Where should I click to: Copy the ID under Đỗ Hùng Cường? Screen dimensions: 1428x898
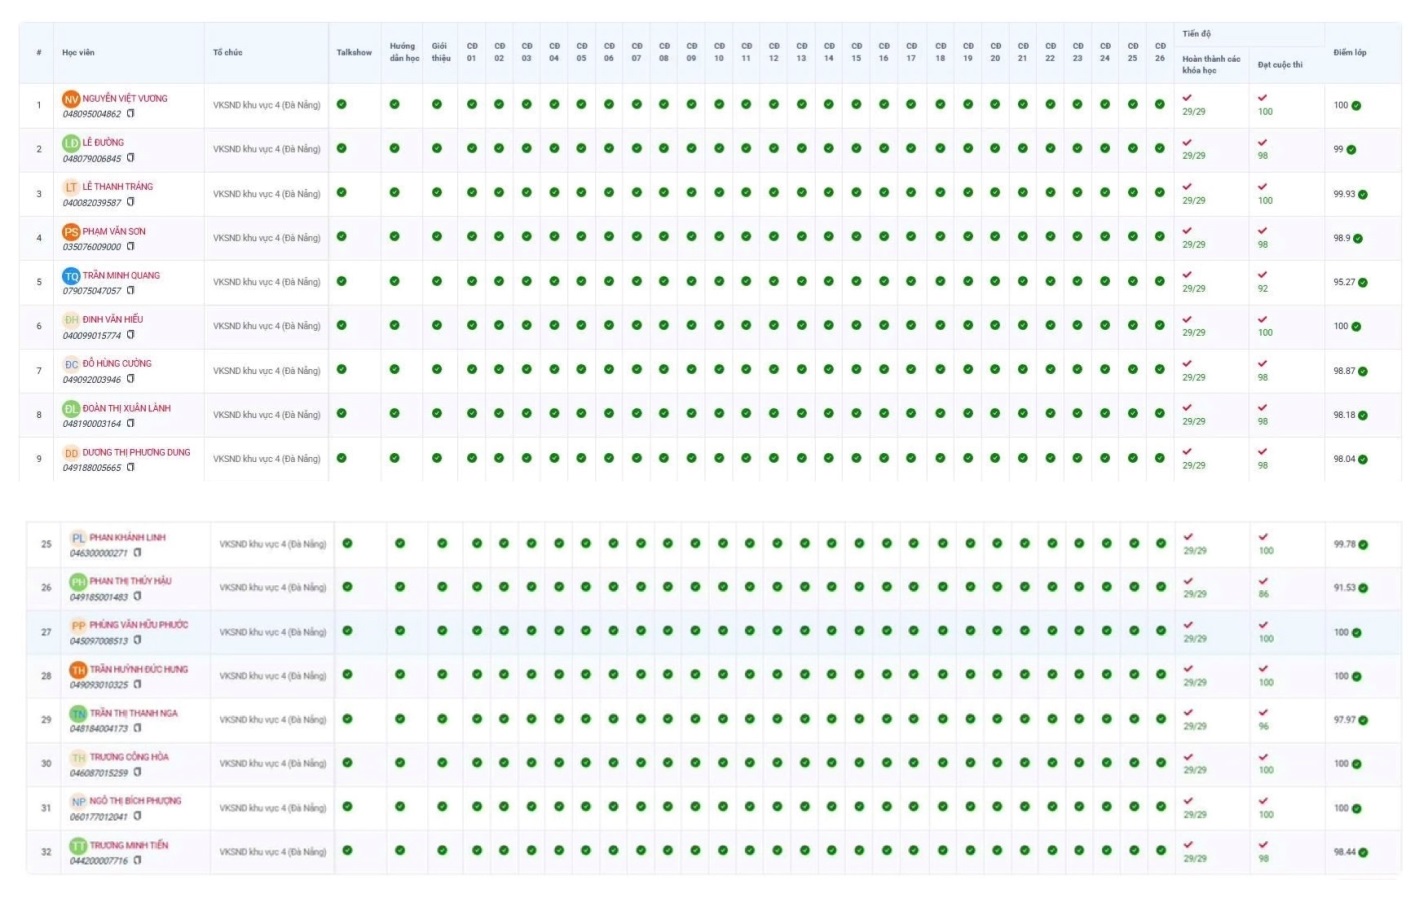click(x=131, y=379)
